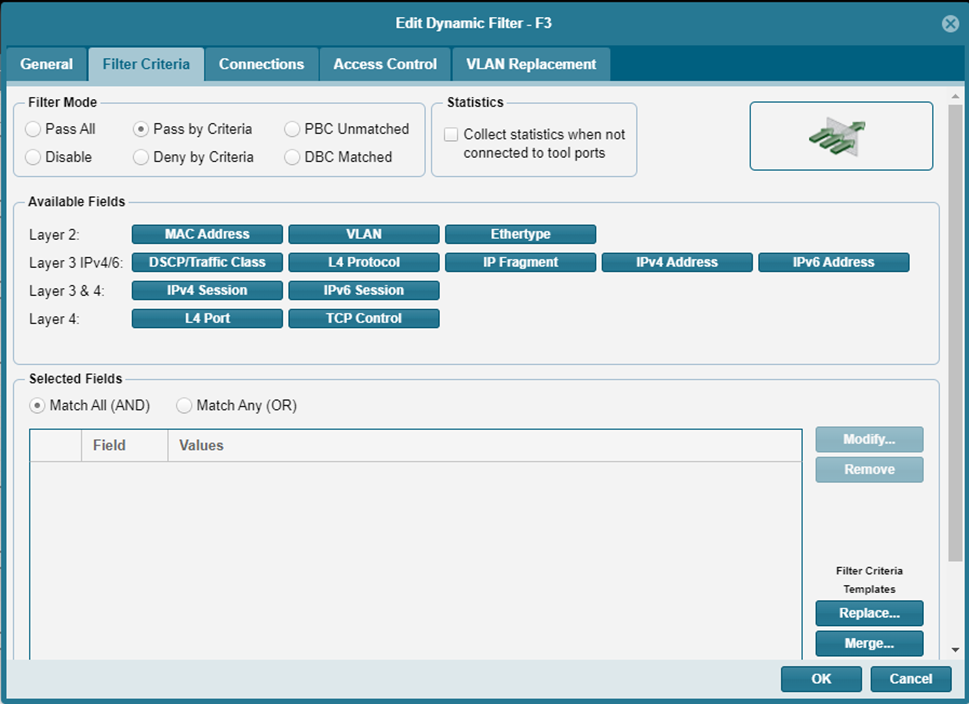Viewport: 969px width, 704px height.
Task: Click the Merge... template button
Action: (869, 644)
